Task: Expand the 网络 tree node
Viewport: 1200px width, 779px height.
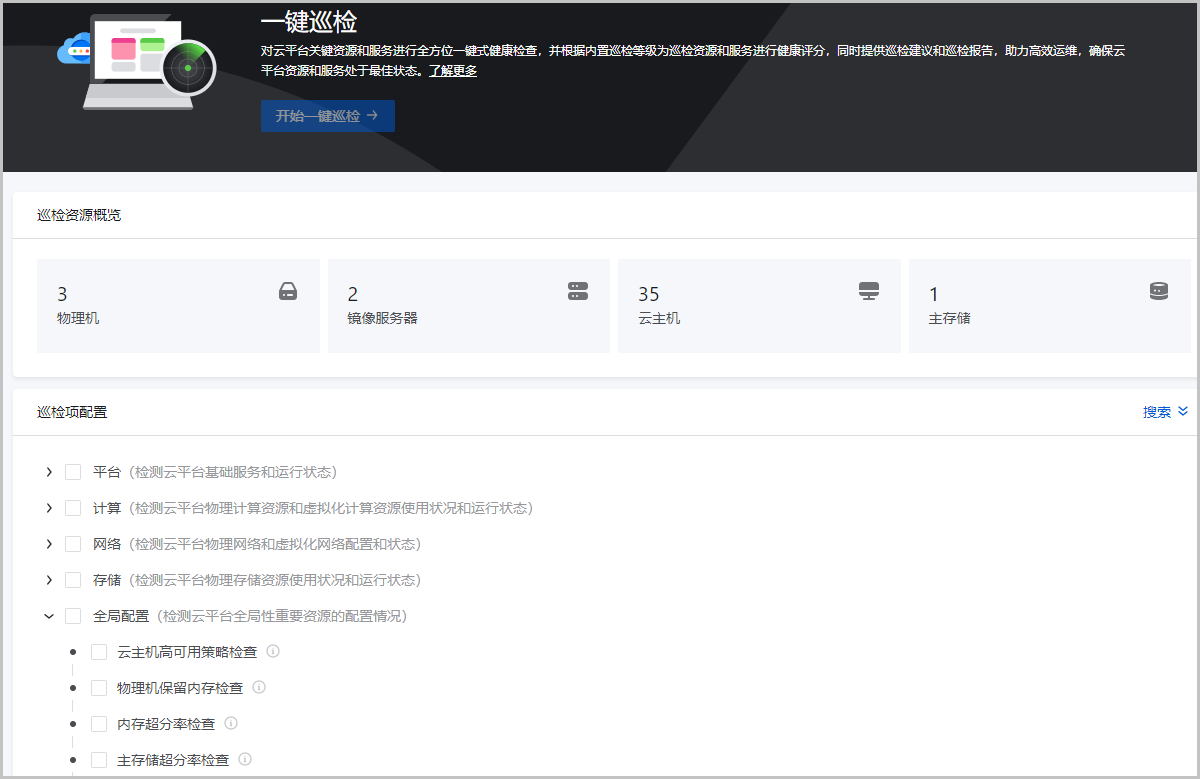Action: 49,544
